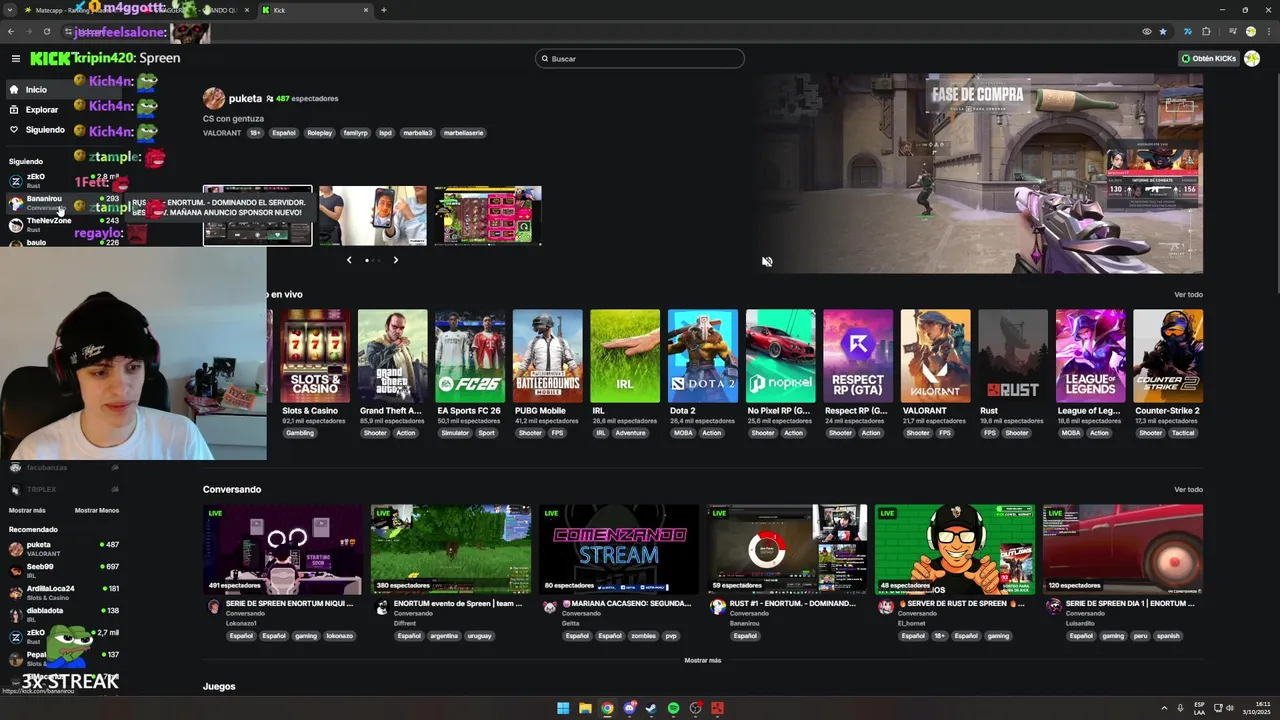Viewport: 1280px width, 720px height.
Task: Open offline channel facubanzas
Action: [64, 467]
